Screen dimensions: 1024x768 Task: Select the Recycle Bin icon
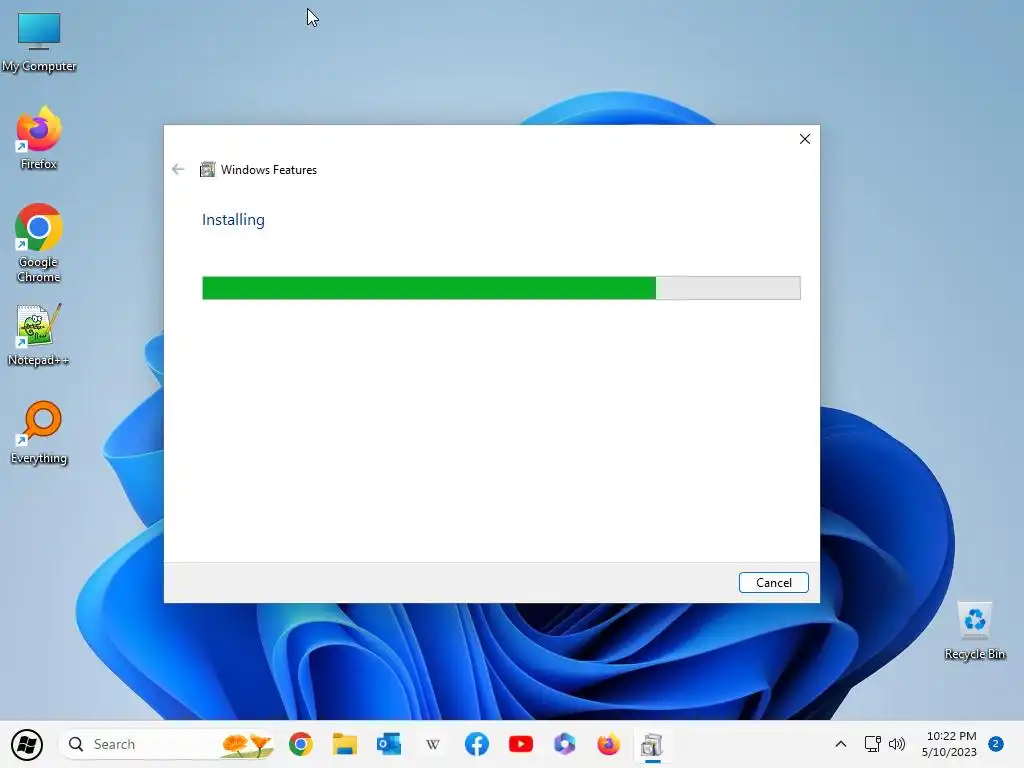974,631
